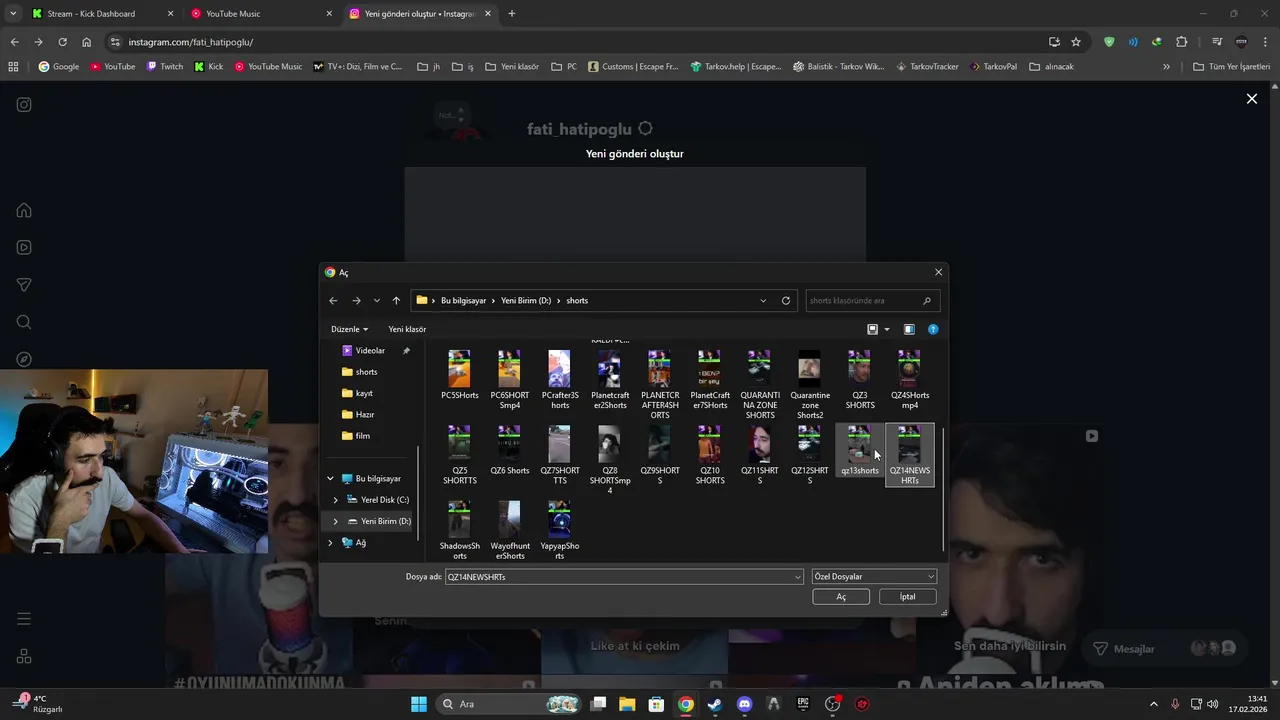The height and width of the screenshot is (720, 1280).
Task: Open recent locations chevron in file dialog
Action: [x=376, y=300]
